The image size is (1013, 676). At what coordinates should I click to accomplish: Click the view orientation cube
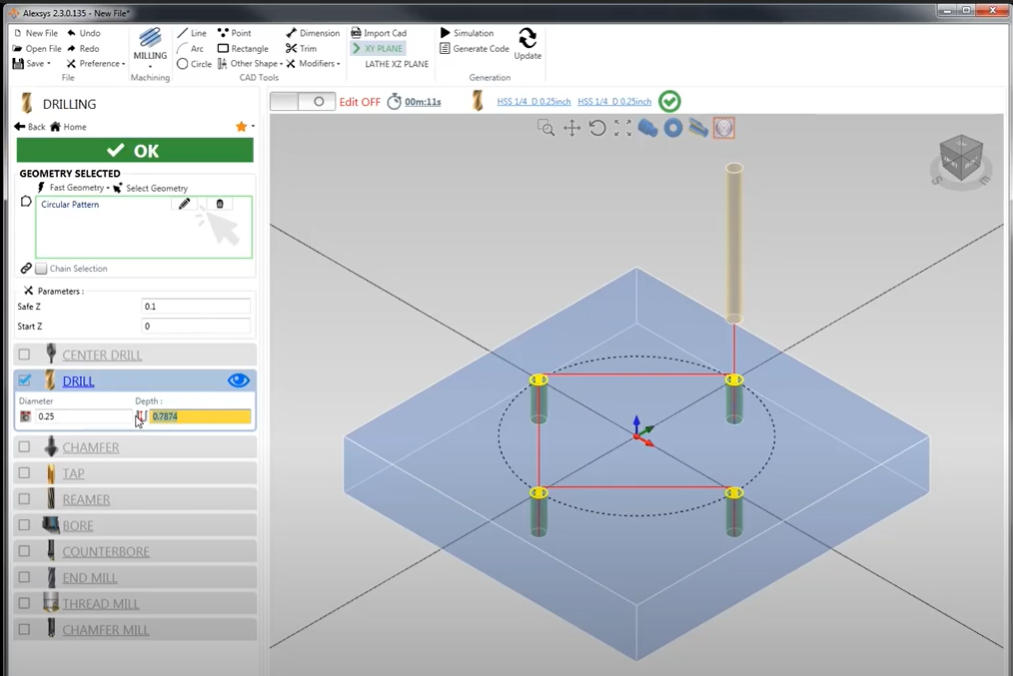pos(961,157)
